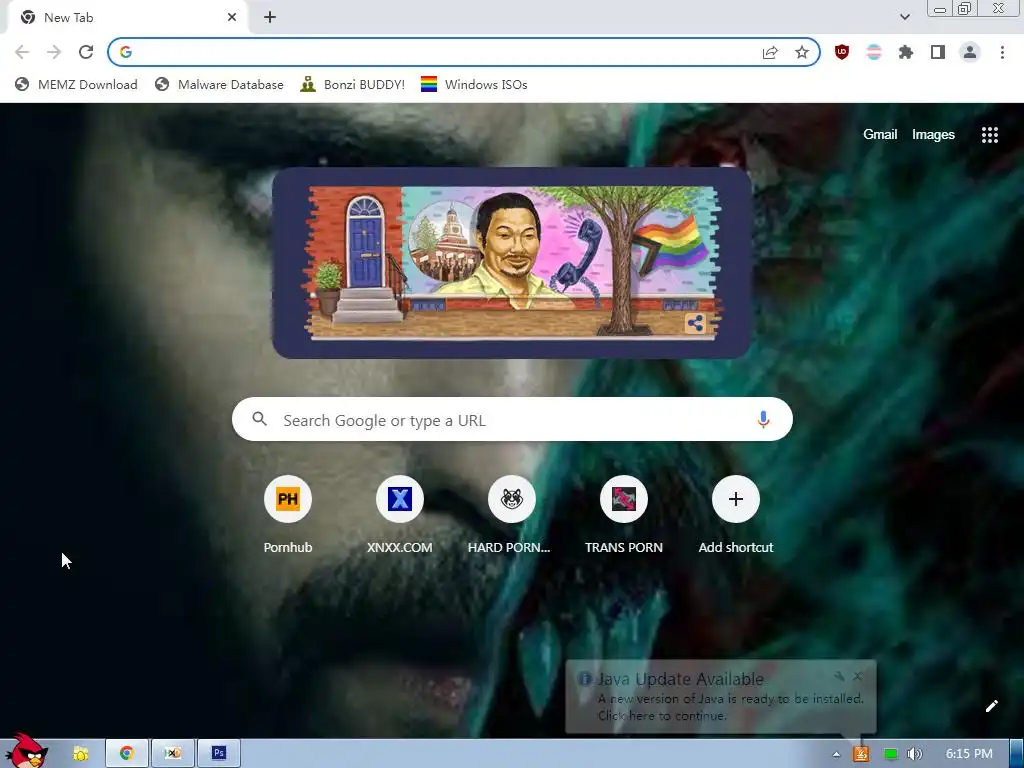Open the Malware Database bookmark
The height and width of the screenshot is (768, 1024).
coord(219,84)
